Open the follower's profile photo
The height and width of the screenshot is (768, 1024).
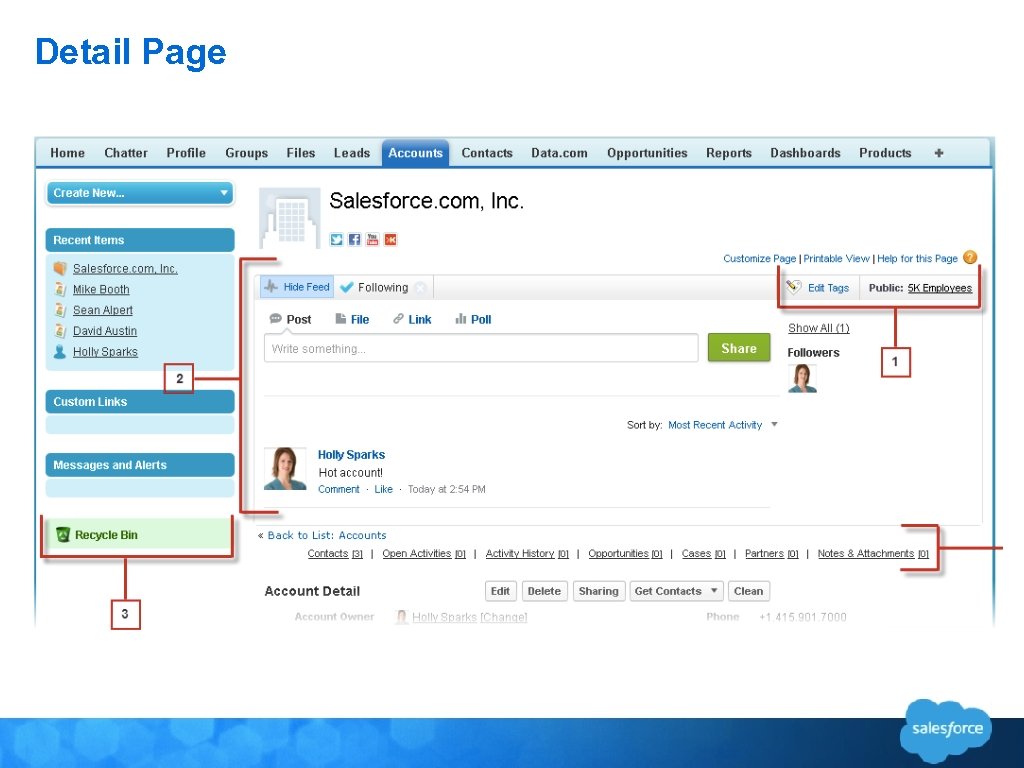tap(802, 378)
